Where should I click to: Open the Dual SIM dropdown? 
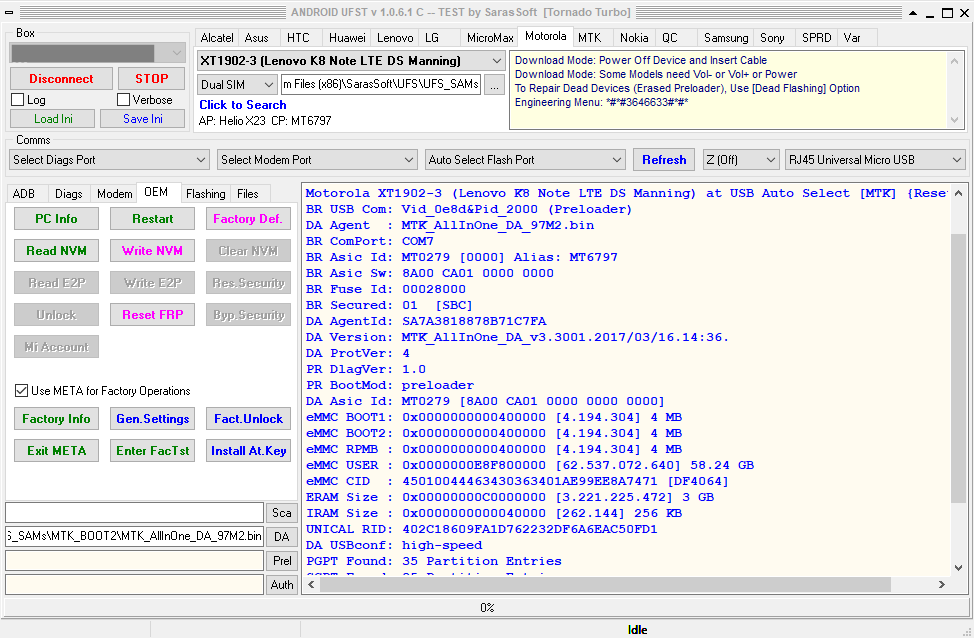[237, 84]
